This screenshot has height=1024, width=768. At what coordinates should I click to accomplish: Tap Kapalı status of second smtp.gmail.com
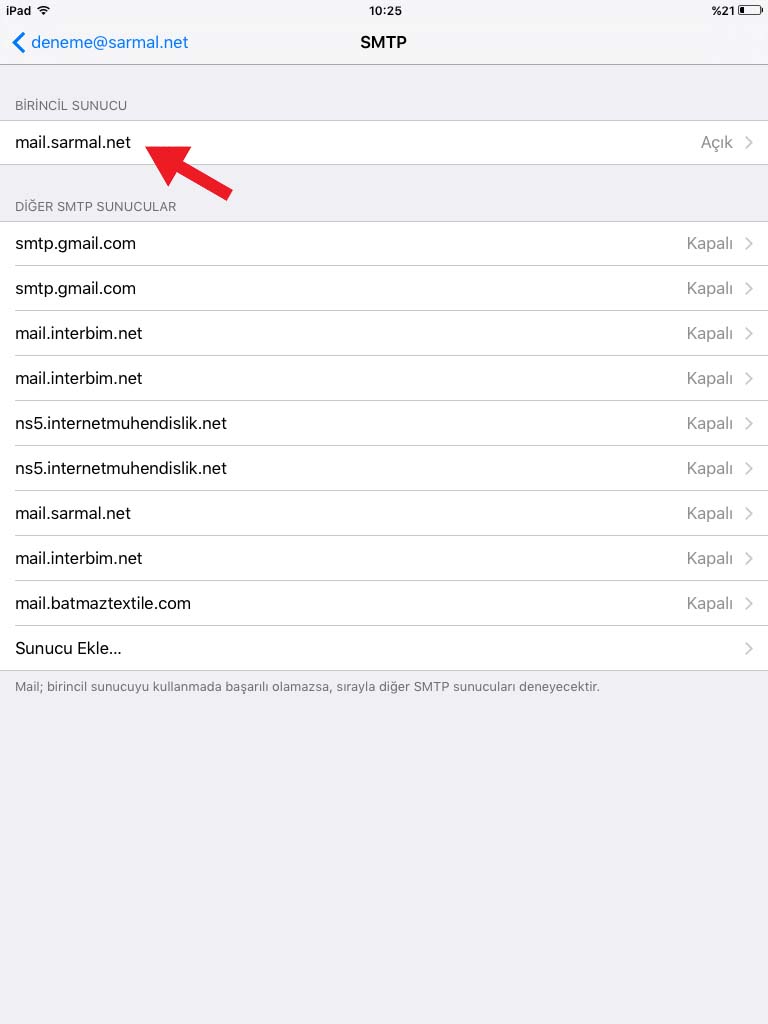709,289
